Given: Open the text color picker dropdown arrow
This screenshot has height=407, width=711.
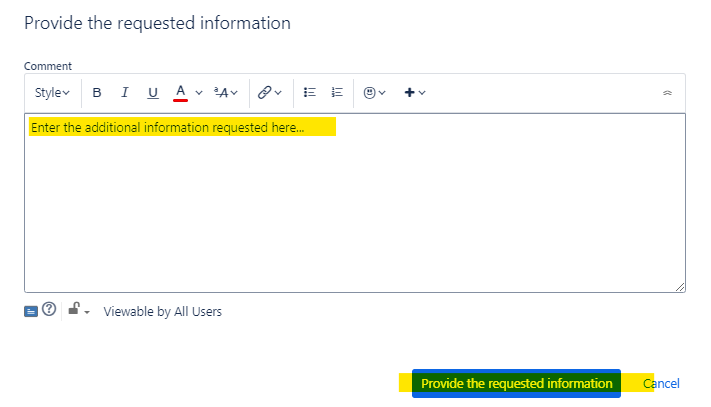Looking at the screenshot, I should [x=198, y=93].
